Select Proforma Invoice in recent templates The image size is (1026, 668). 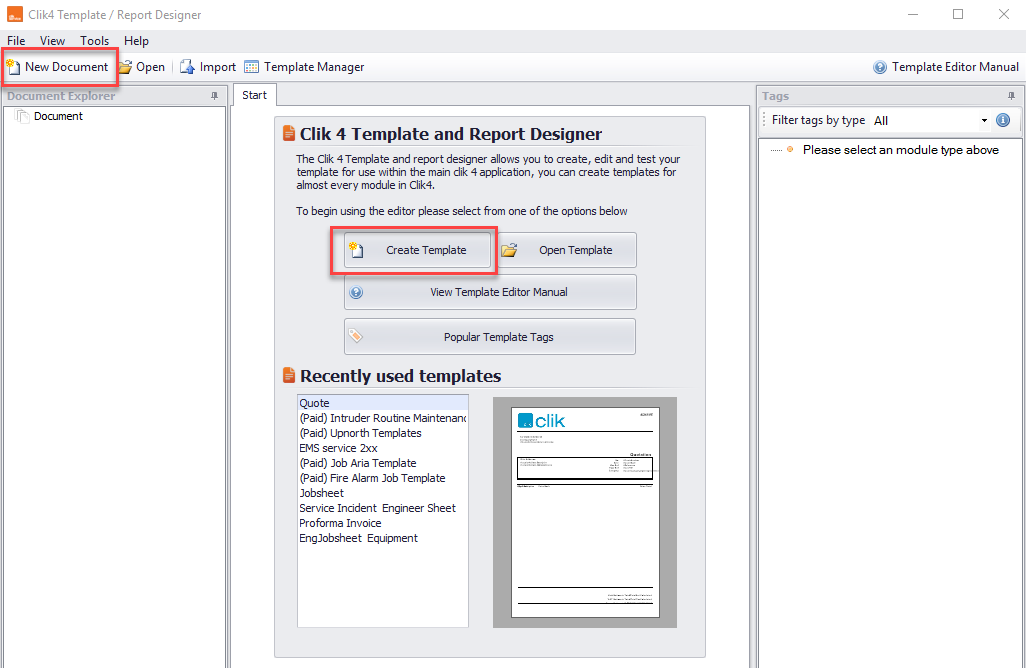[340, 523]
